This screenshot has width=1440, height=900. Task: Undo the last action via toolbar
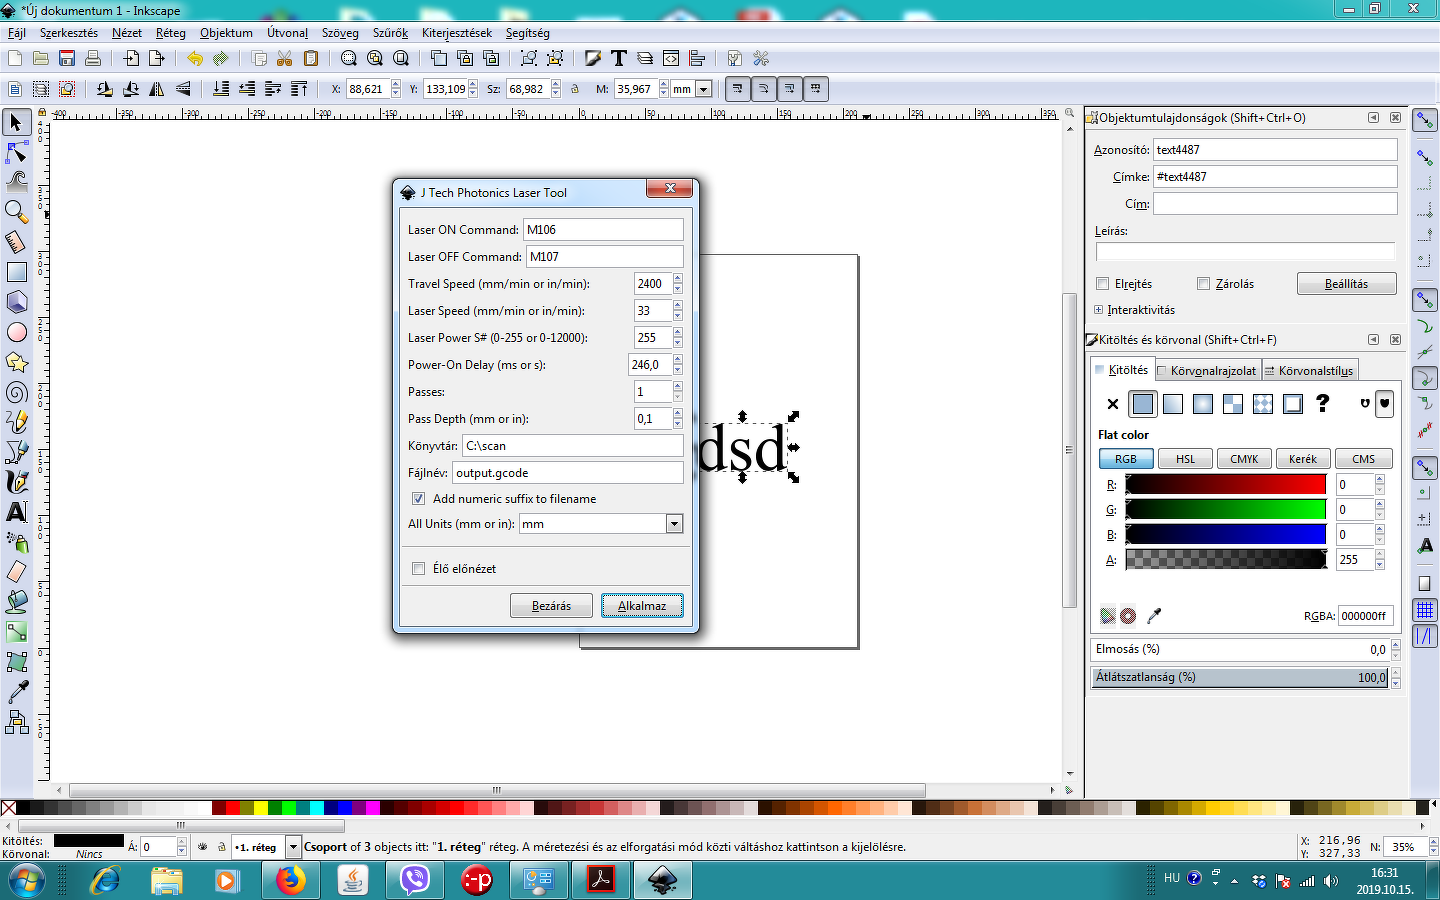pyautogui.click(x=195, y=59)
